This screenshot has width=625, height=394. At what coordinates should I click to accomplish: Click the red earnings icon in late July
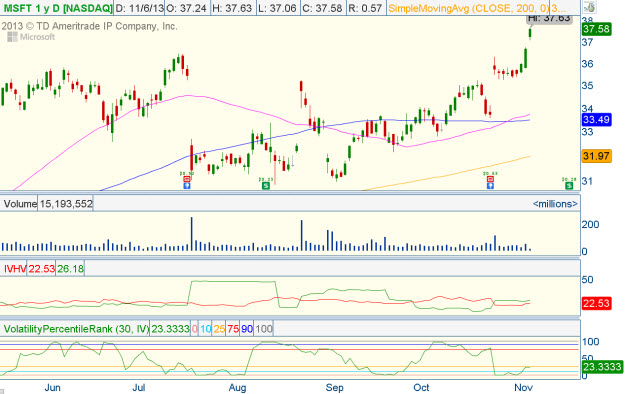pos(187,179)
